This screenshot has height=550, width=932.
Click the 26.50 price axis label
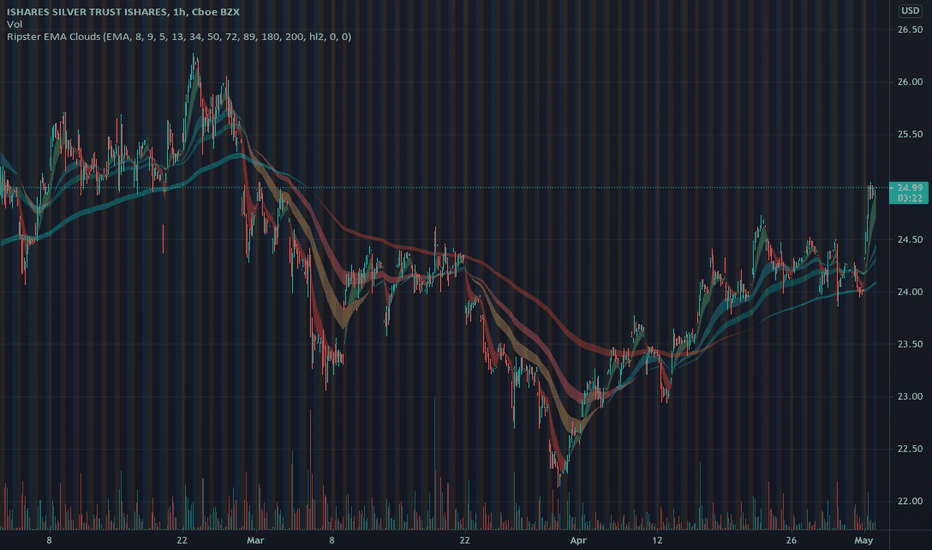click(x=910, y=30)
